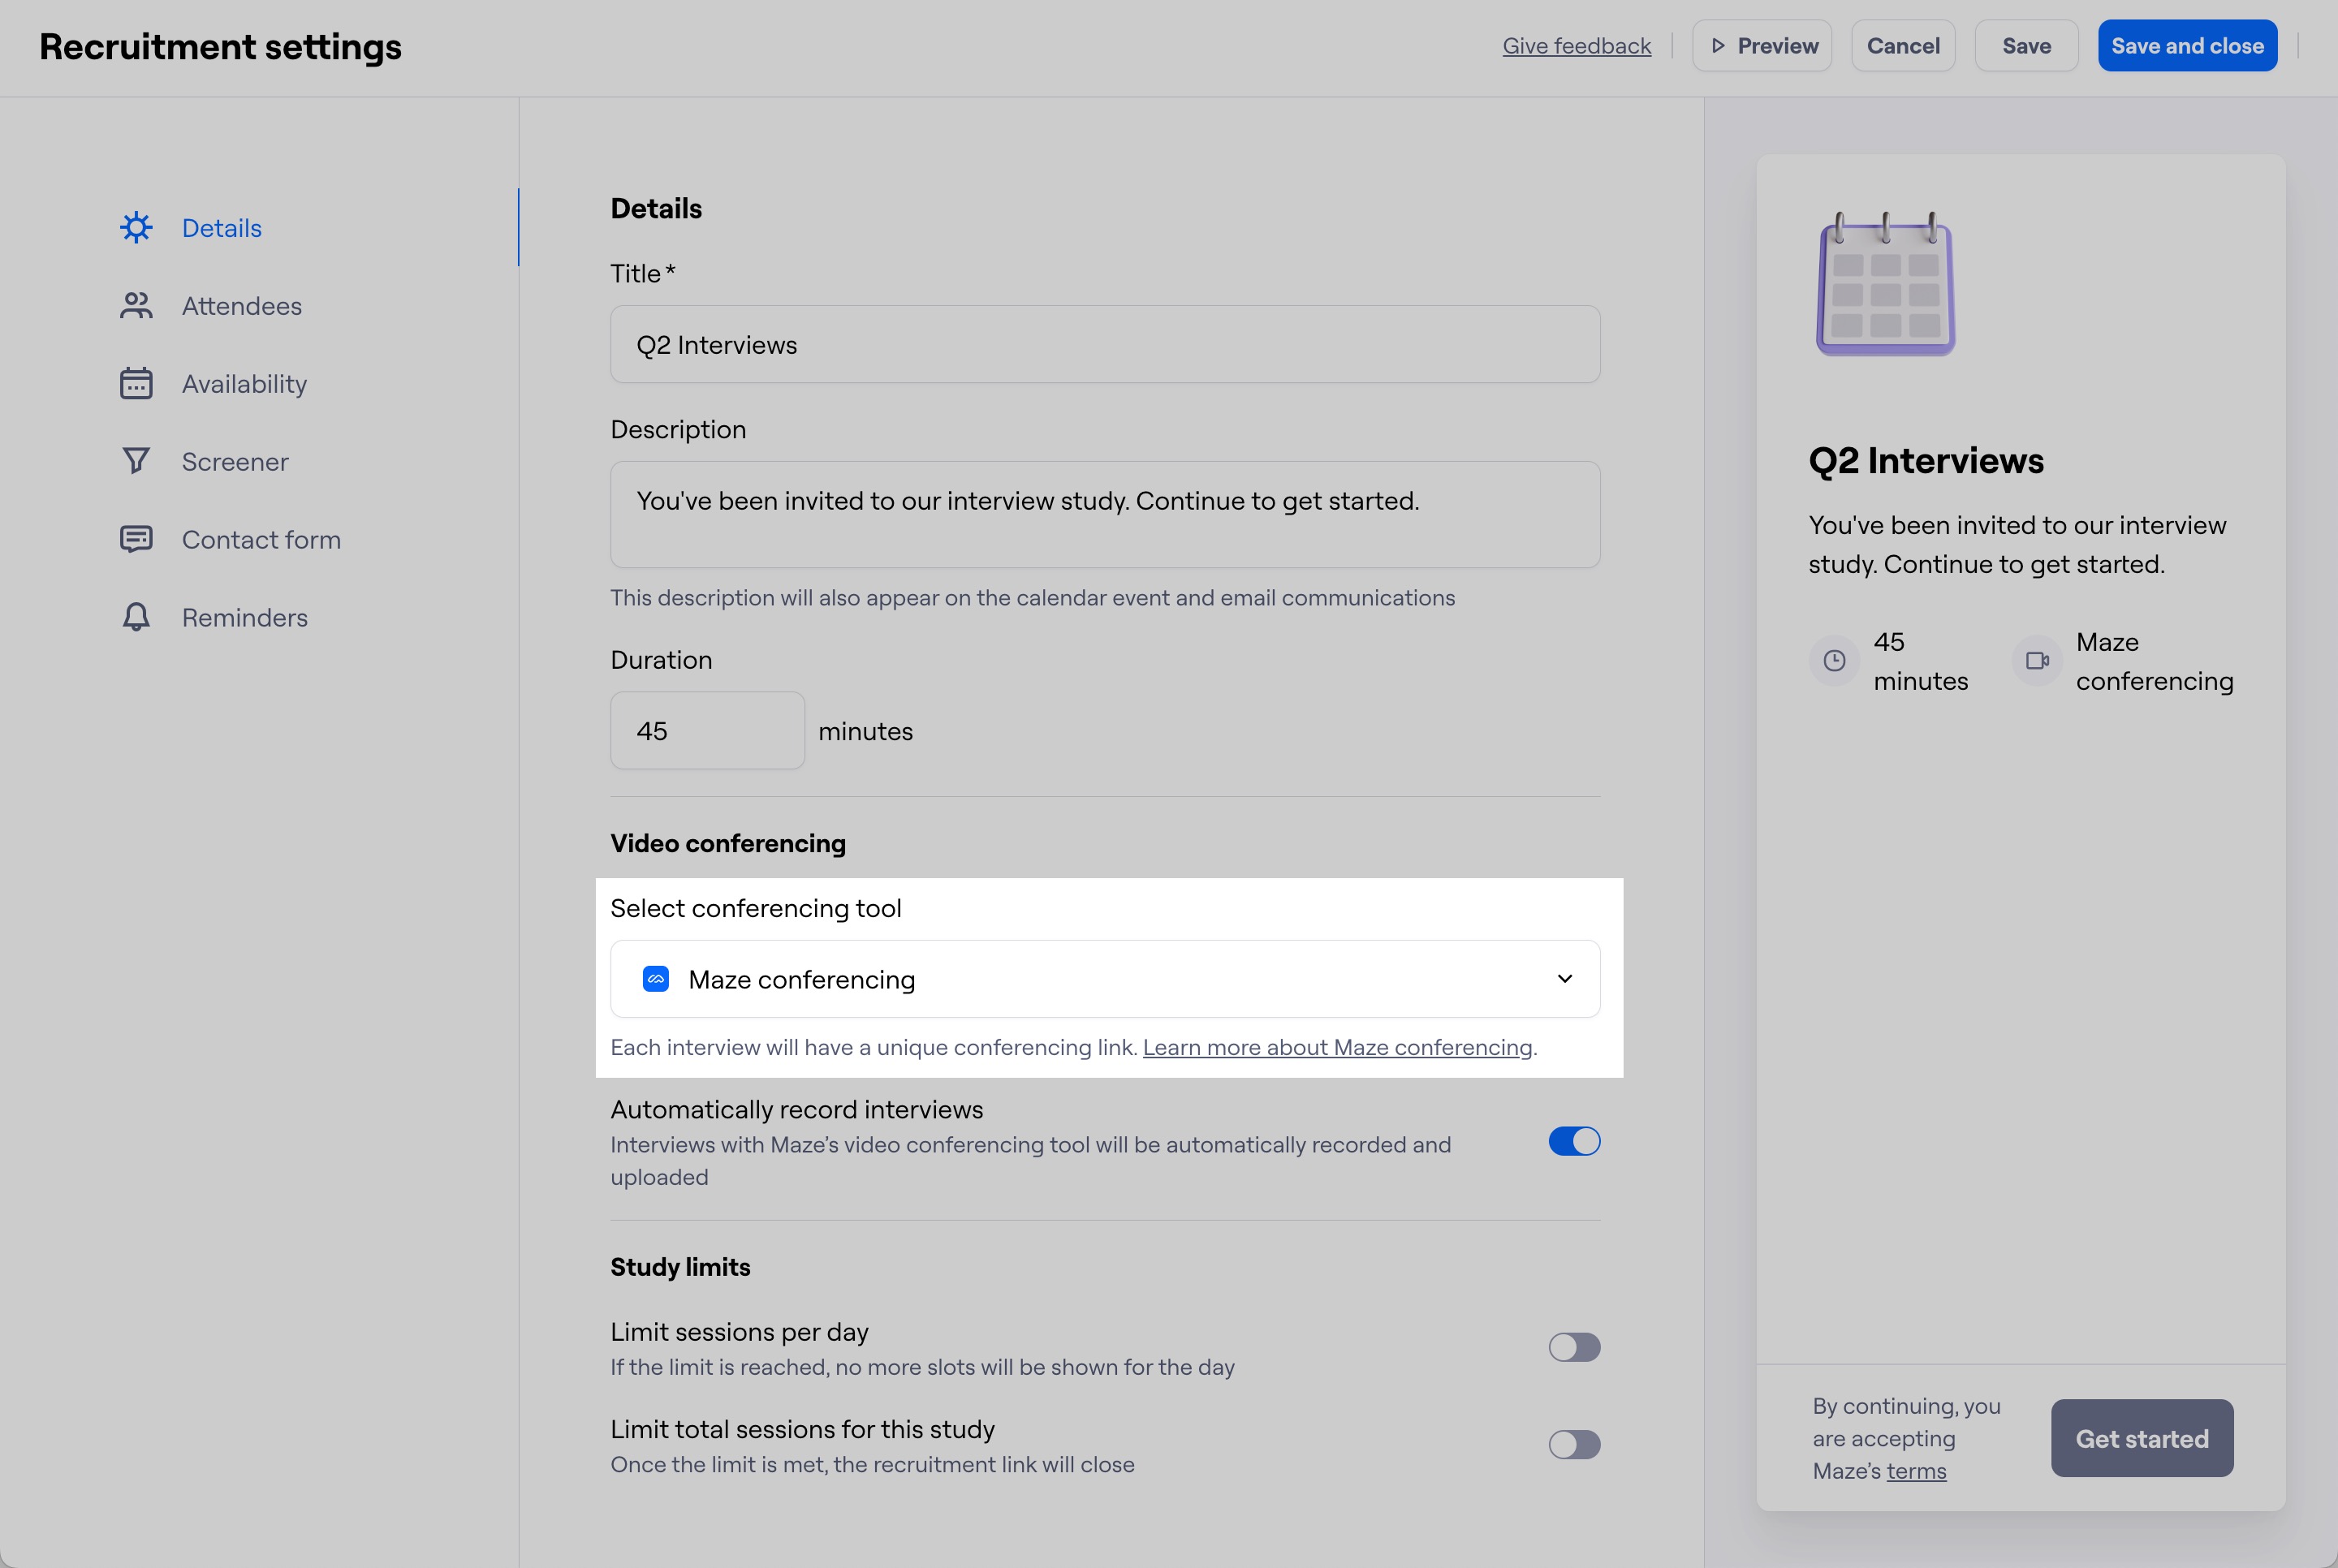Image resolution: width=2338 pixels, height=1568 pixels.
Task: Open Learn more about Maze conferencing link
Action: point(1337,1048)
